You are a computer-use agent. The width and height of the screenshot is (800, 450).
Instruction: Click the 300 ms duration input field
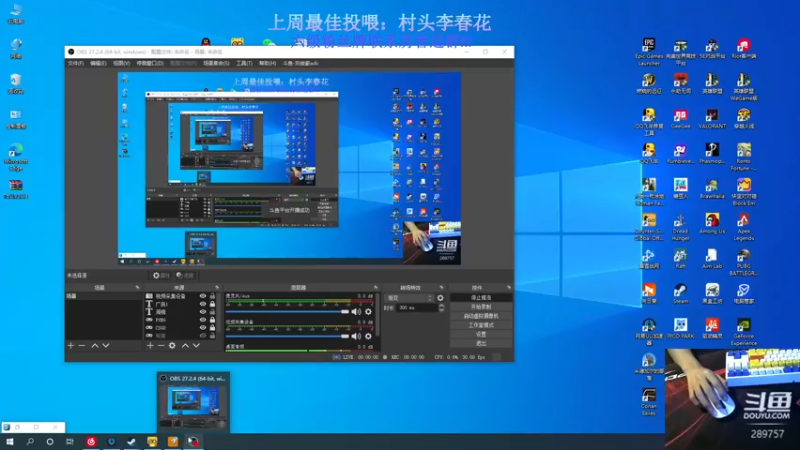pos(416,308)
